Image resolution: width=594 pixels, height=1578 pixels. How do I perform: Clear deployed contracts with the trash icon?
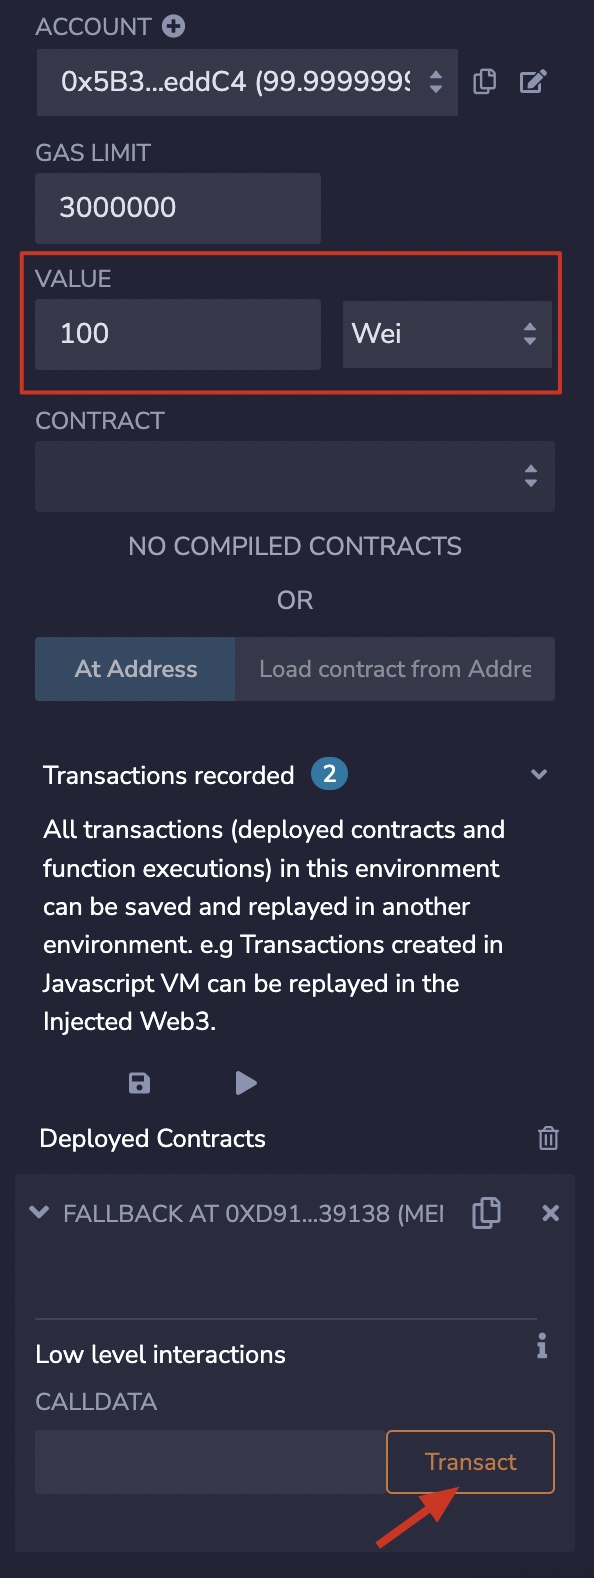click(548, 1138)
